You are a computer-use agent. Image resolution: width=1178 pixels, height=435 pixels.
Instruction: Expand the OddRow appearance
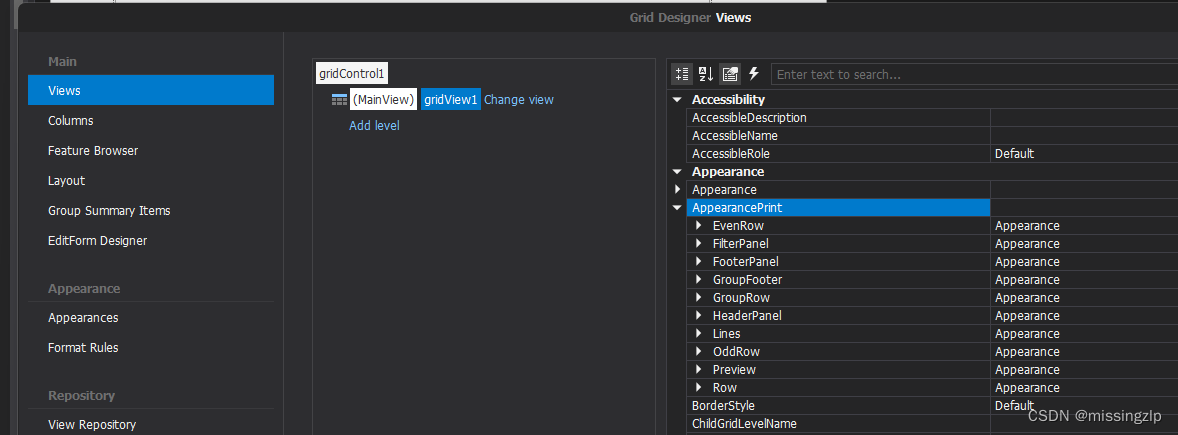click(x=699, y=352)
